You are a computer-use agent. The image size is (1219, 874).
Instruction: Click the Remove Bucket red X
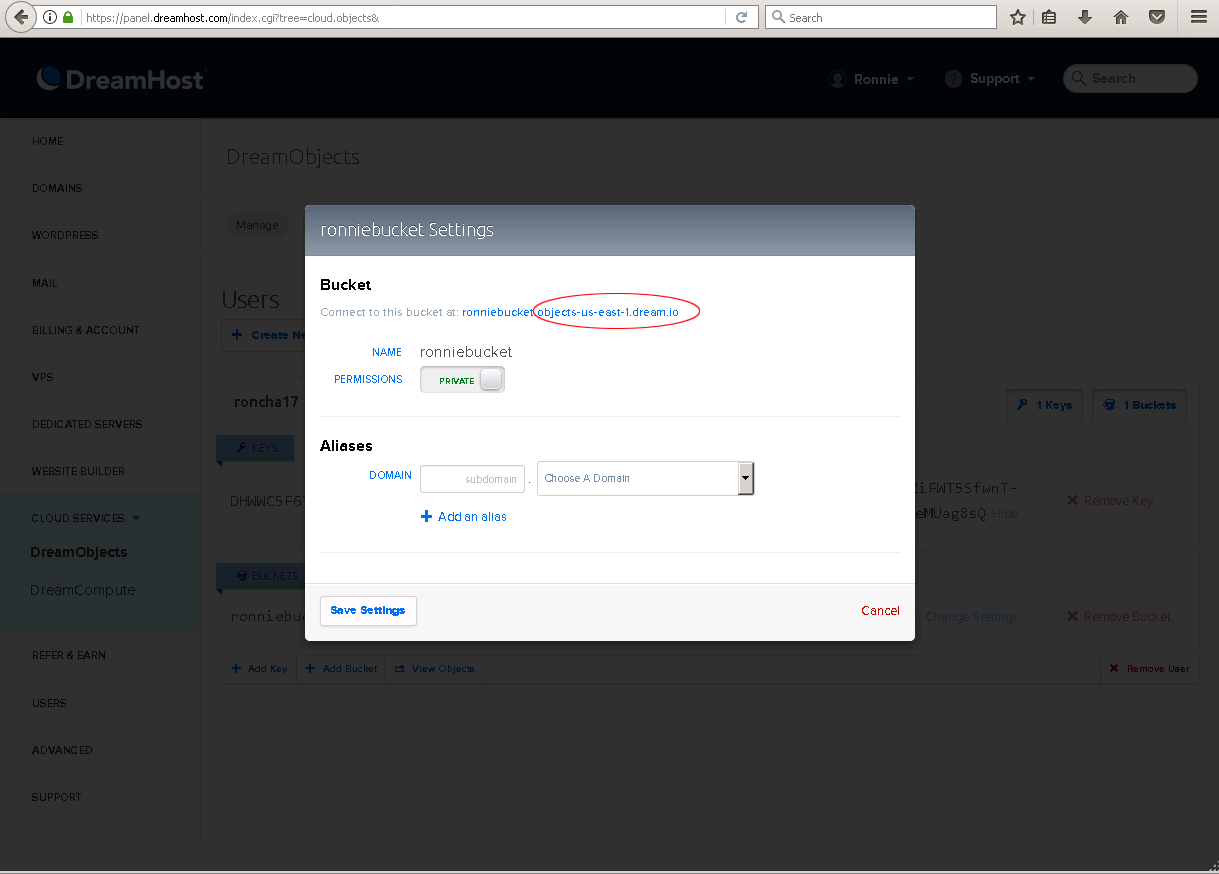(1073, 617)
